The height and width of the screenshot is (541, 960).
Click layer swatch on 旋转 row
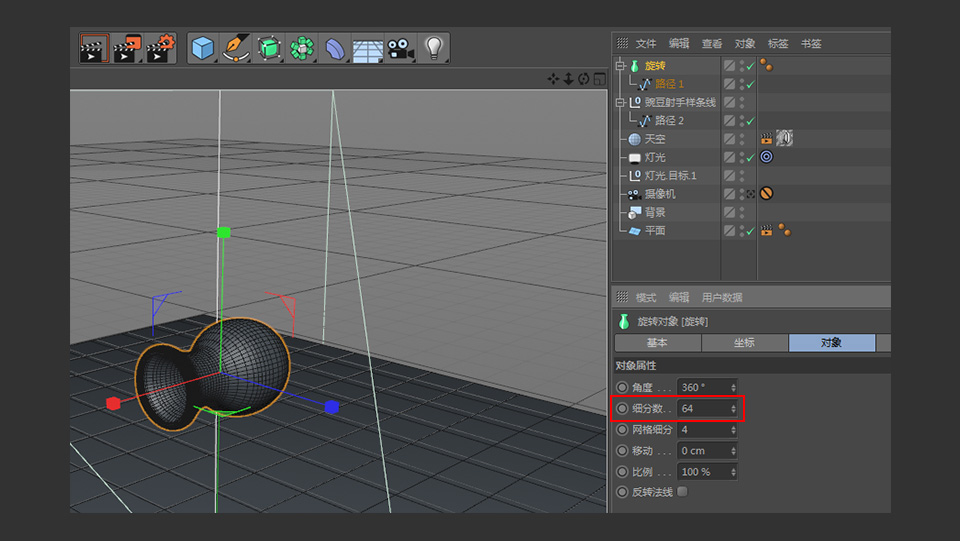click(x=729, y=65)
